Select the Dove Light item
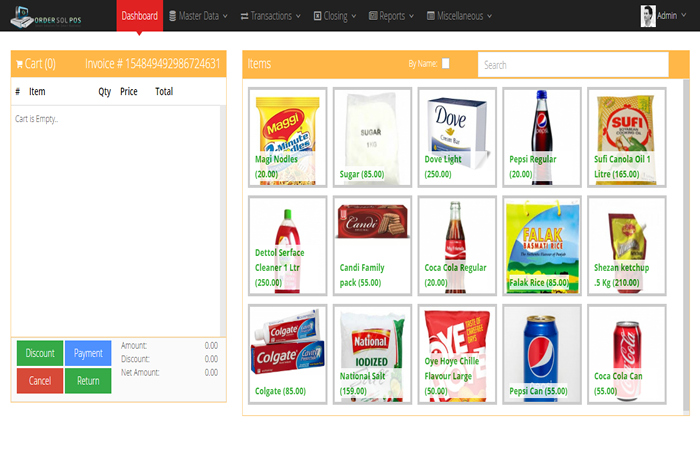The image size is (700, 467). coord(457,137)
